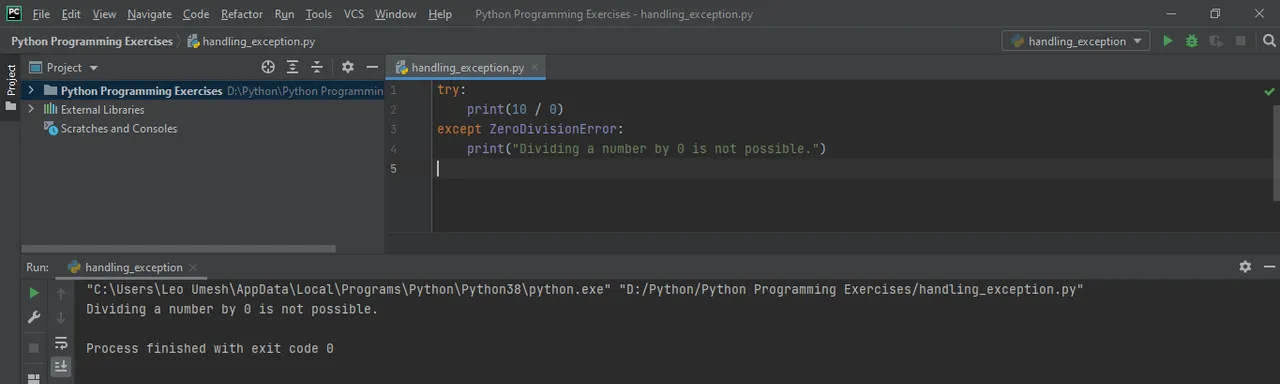The image size is (1280, 384).
Task: Open the VCS menu
Action: pos(354,14)
